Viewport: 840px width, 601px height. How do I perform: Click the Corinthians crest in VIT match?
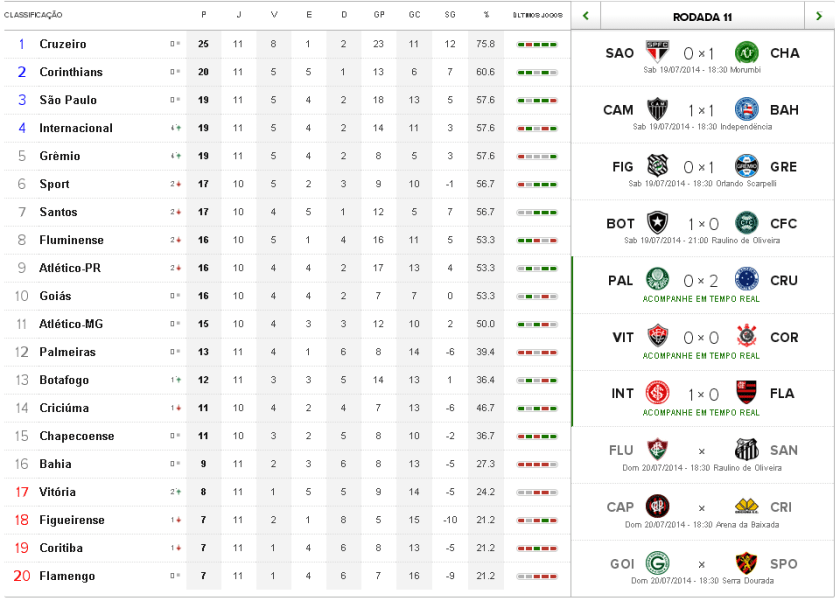pos(746,336)
